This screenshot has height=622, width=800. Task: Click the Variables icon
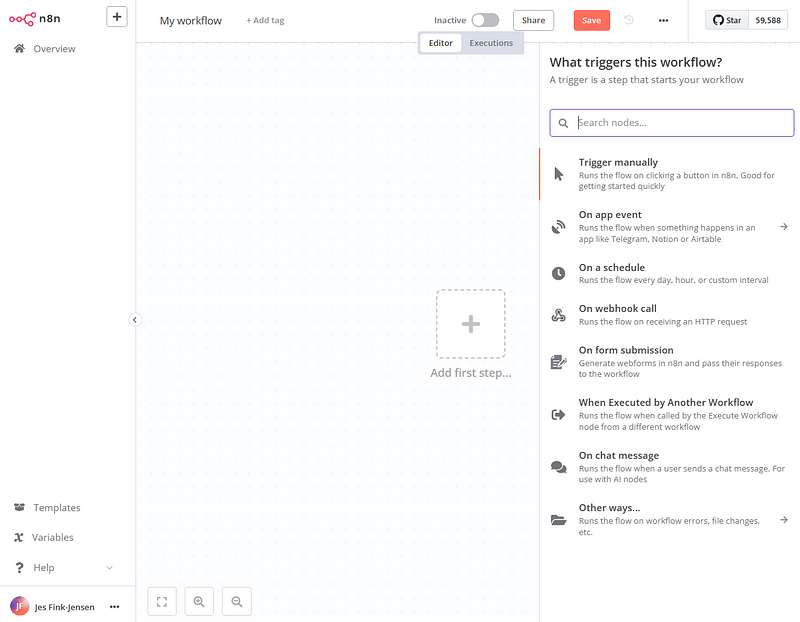tap(19, 537)
